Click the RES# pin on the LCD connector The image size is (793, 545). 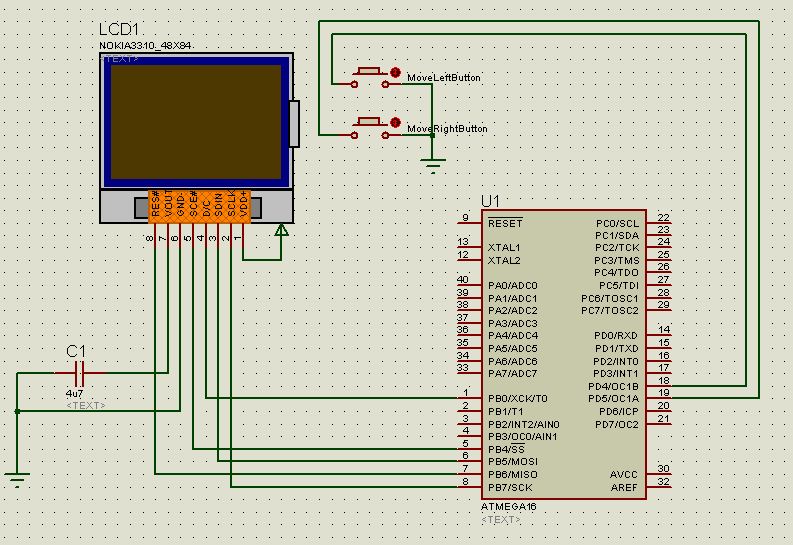pyautogui.click(x=155, y=206)
